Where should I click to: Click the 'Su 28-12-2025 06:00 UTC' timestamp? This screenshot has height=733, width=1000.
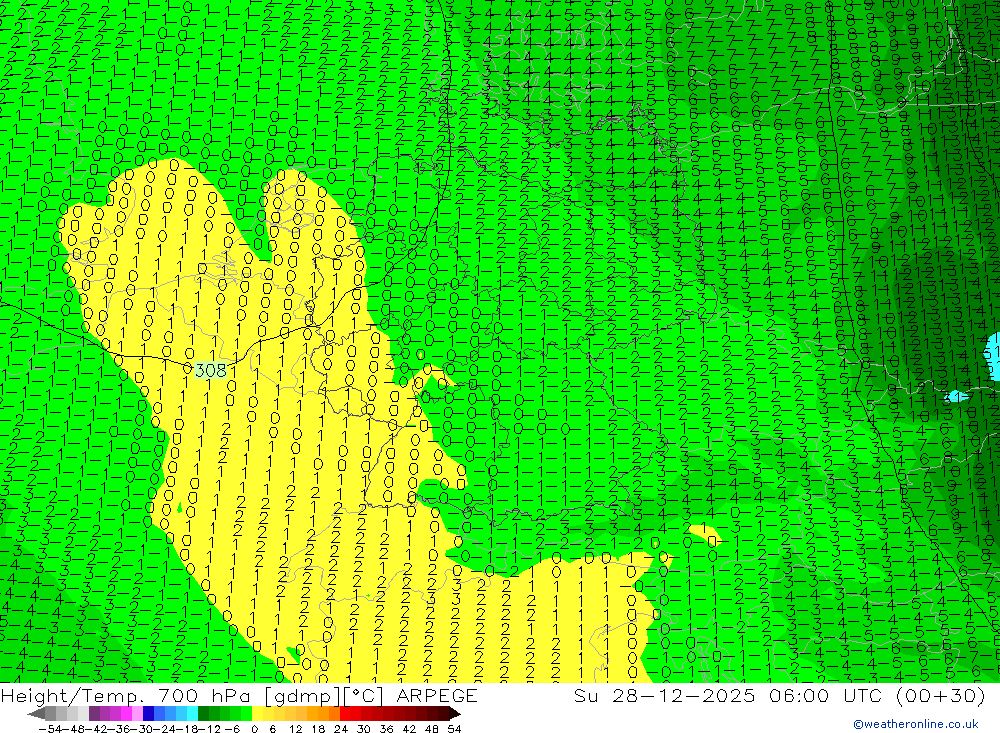728,695
